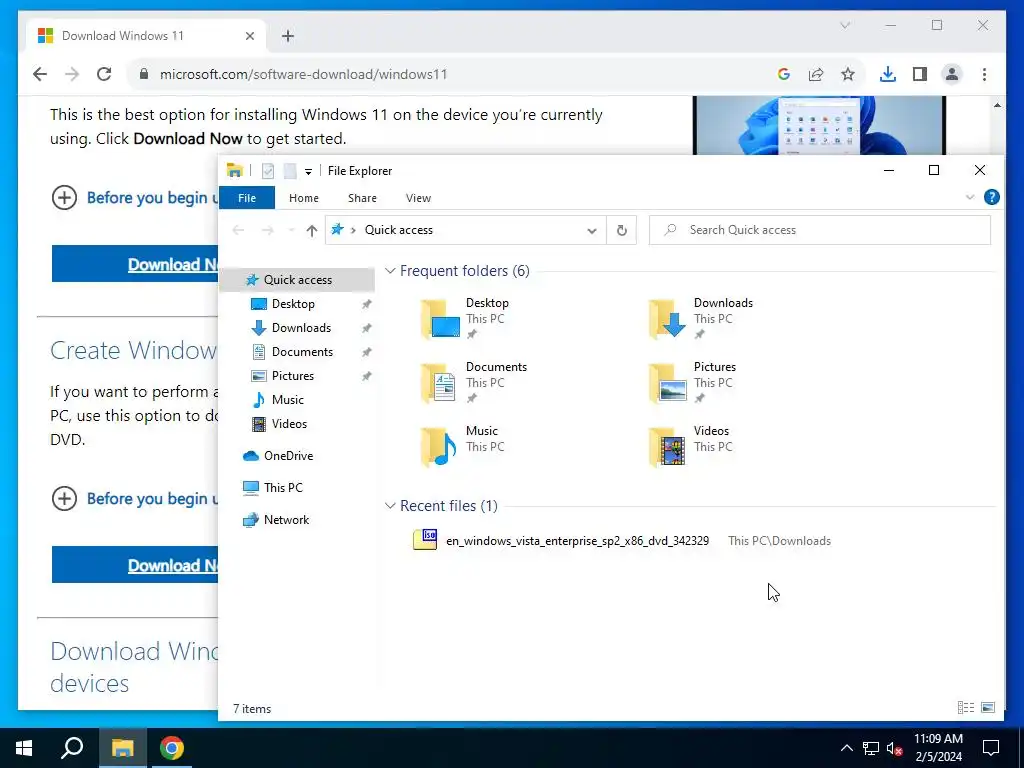1024x768 pixels.
Task: Click New folder icon in Quick Access Toolbar
Action: pyautogui.click(x=290, y=170)
